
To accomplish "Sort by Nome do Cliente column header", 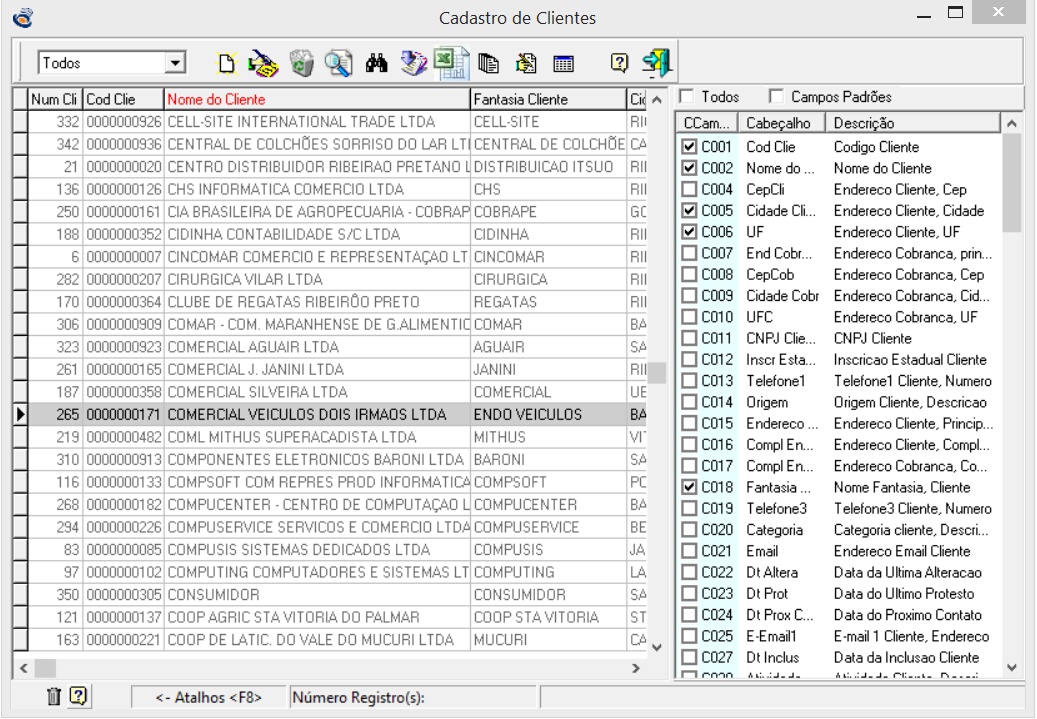I will [x=317, y=99].
